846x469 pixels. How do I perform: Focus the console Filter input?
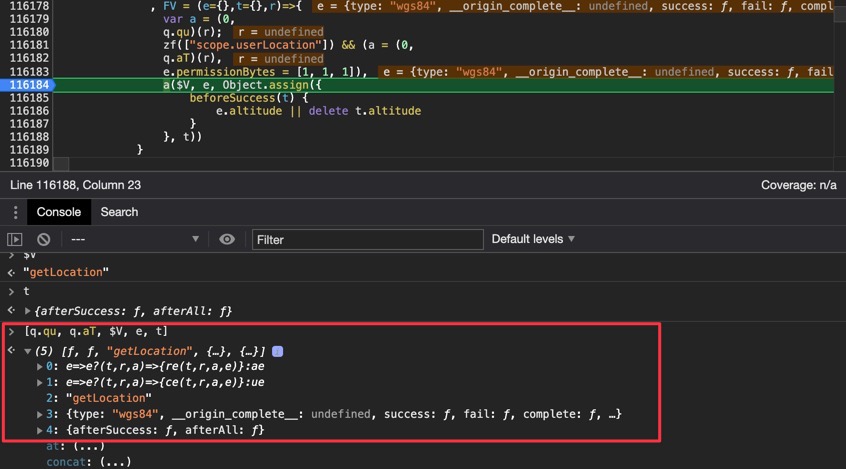click(x=367, y=239)
